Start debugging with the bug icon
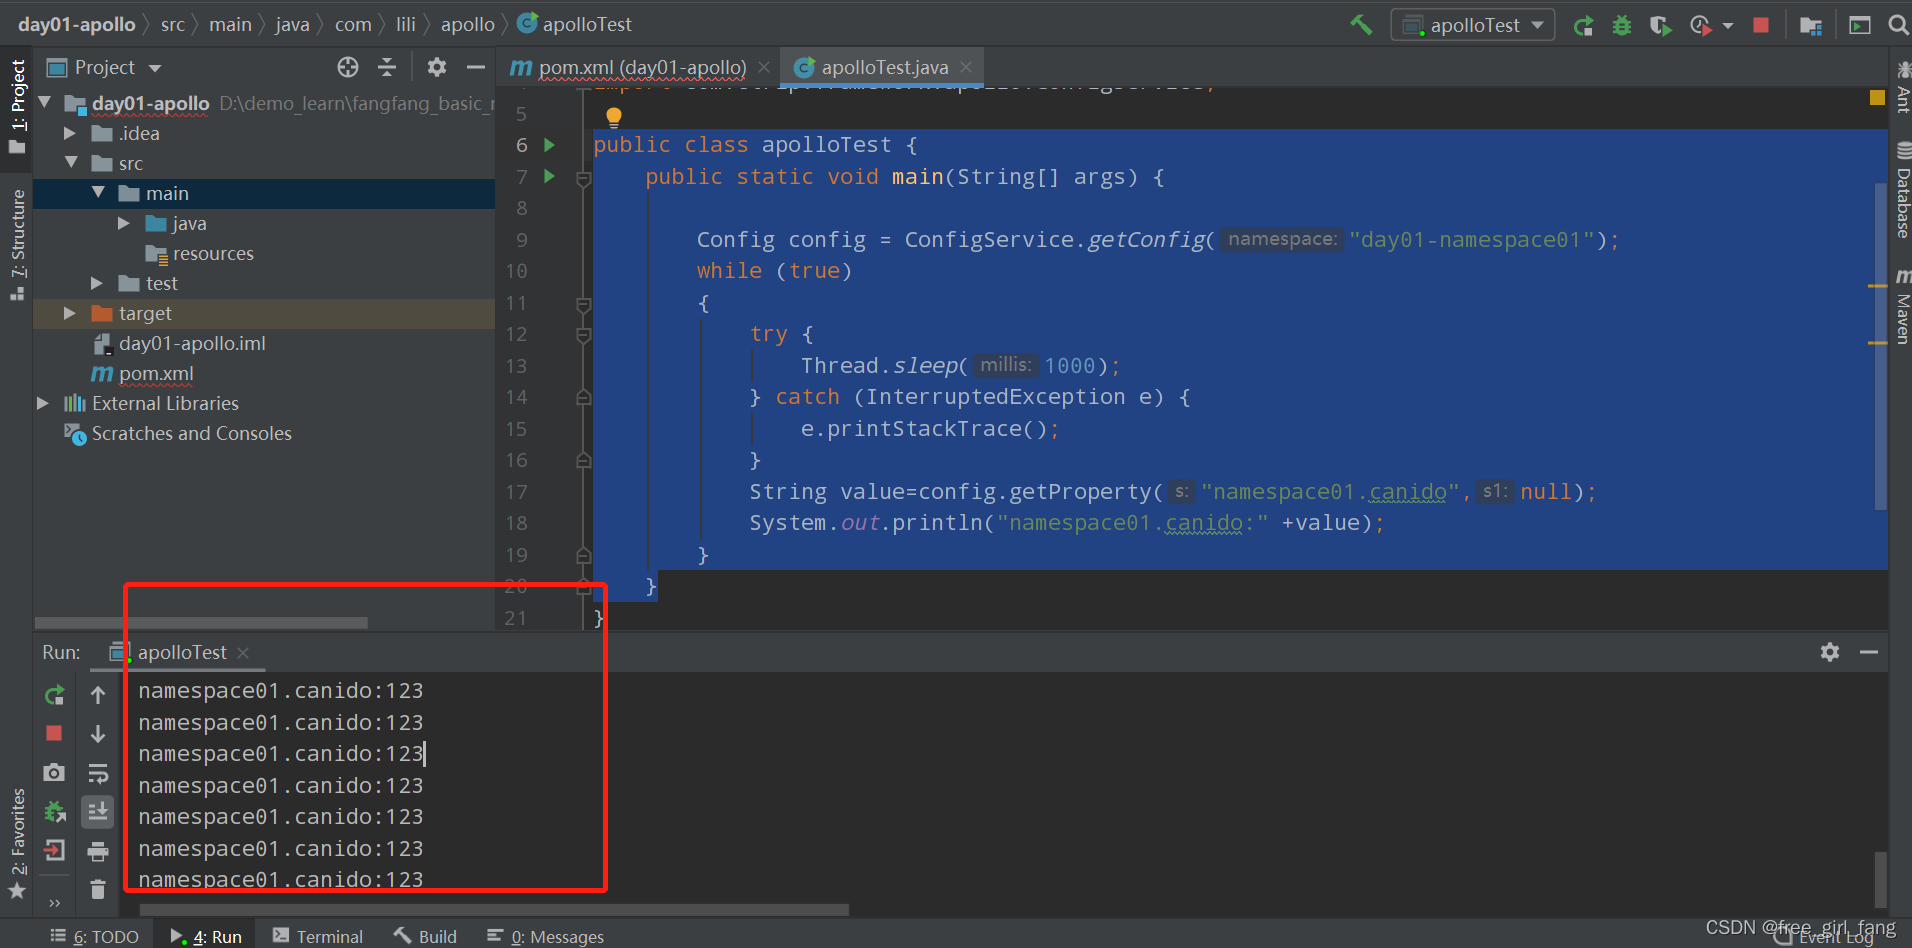This screenshot has height=948, width=1912. tap(1622, 25)
